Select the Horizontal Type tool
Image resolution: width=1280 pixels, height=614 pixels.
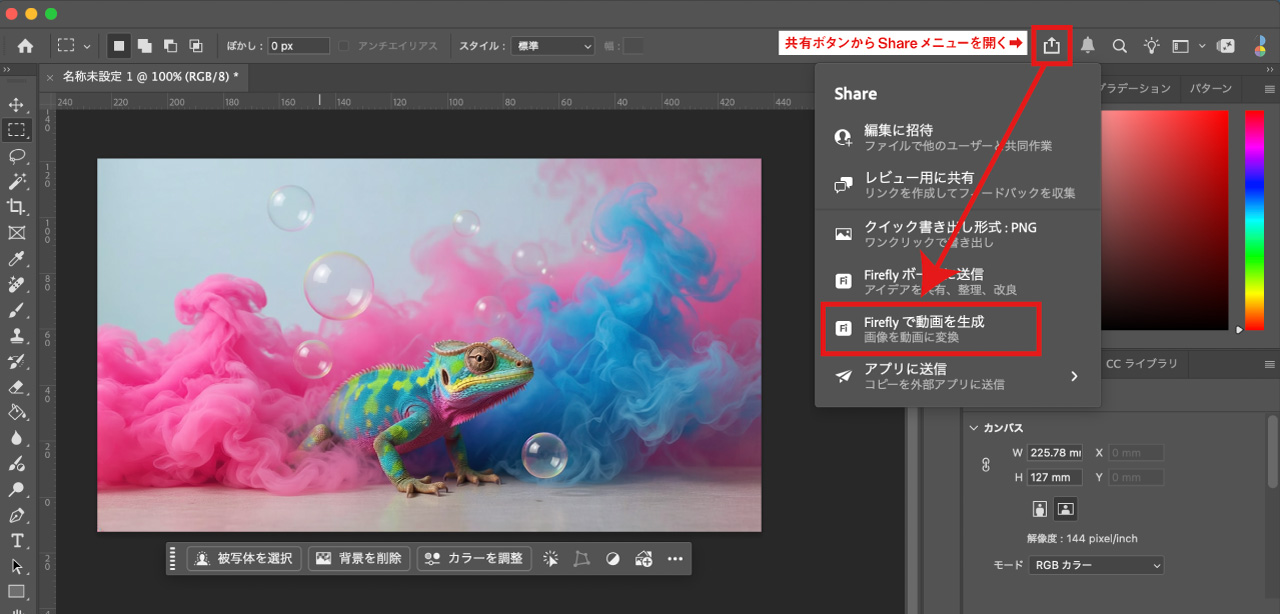[x=16, y=541]
